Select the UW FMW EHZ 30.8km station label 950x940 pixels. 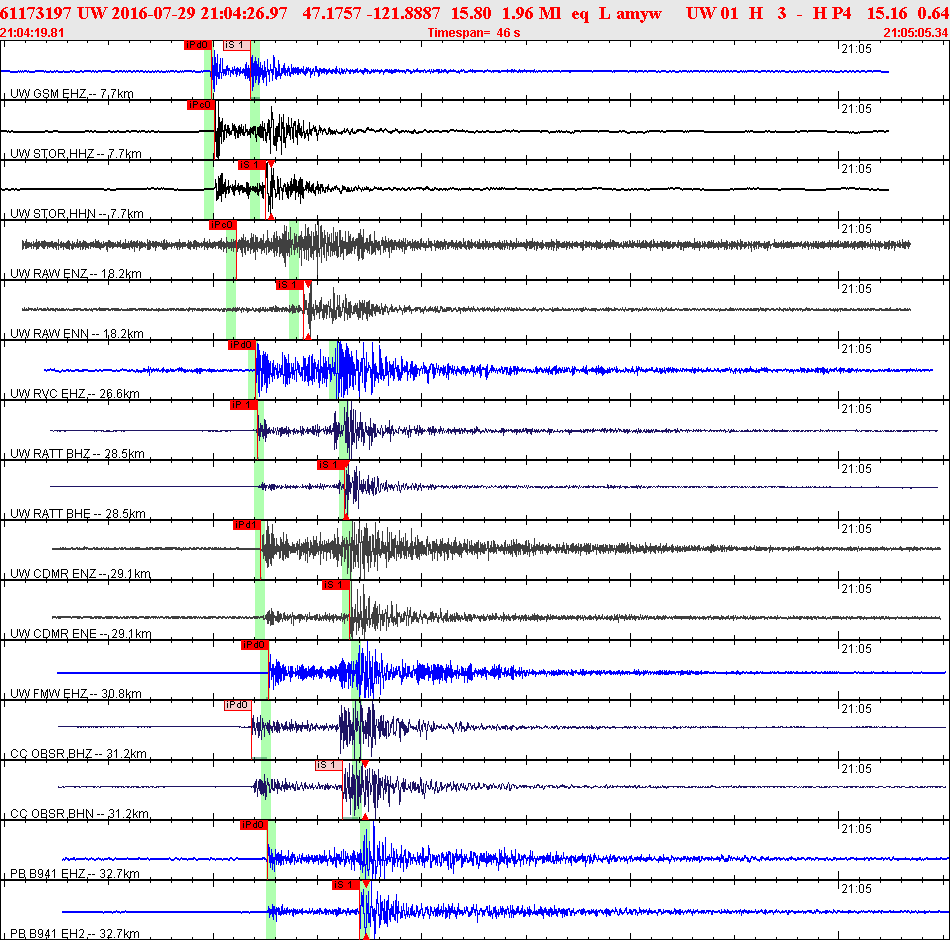click(x=76, y=694)
